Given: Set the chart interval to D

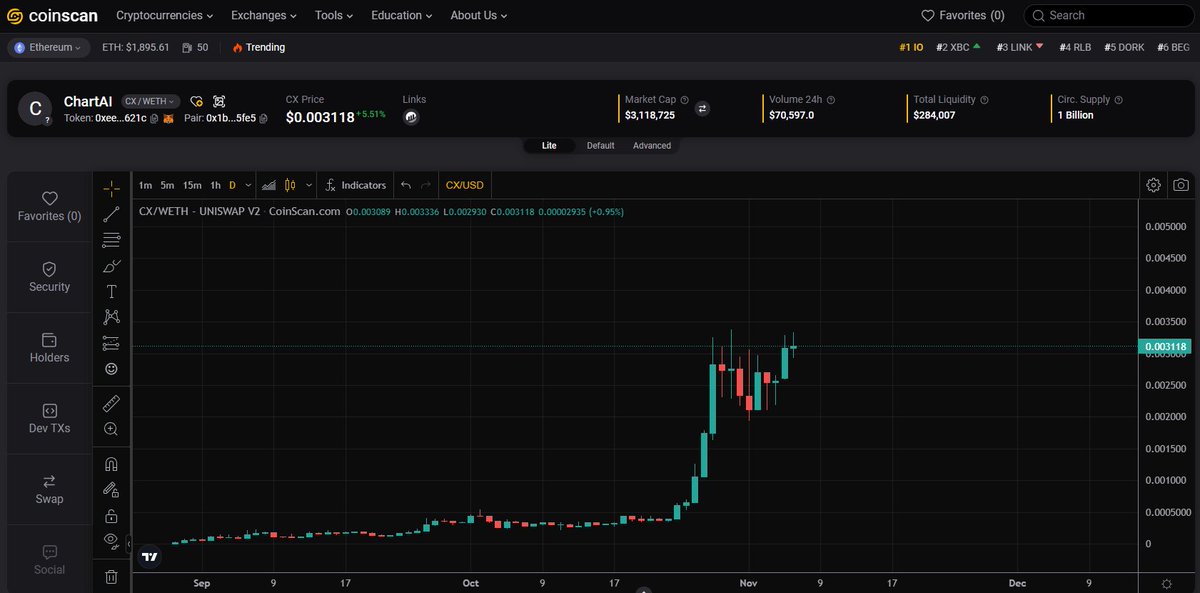Looking at the screenshot, I should [233, 185].
